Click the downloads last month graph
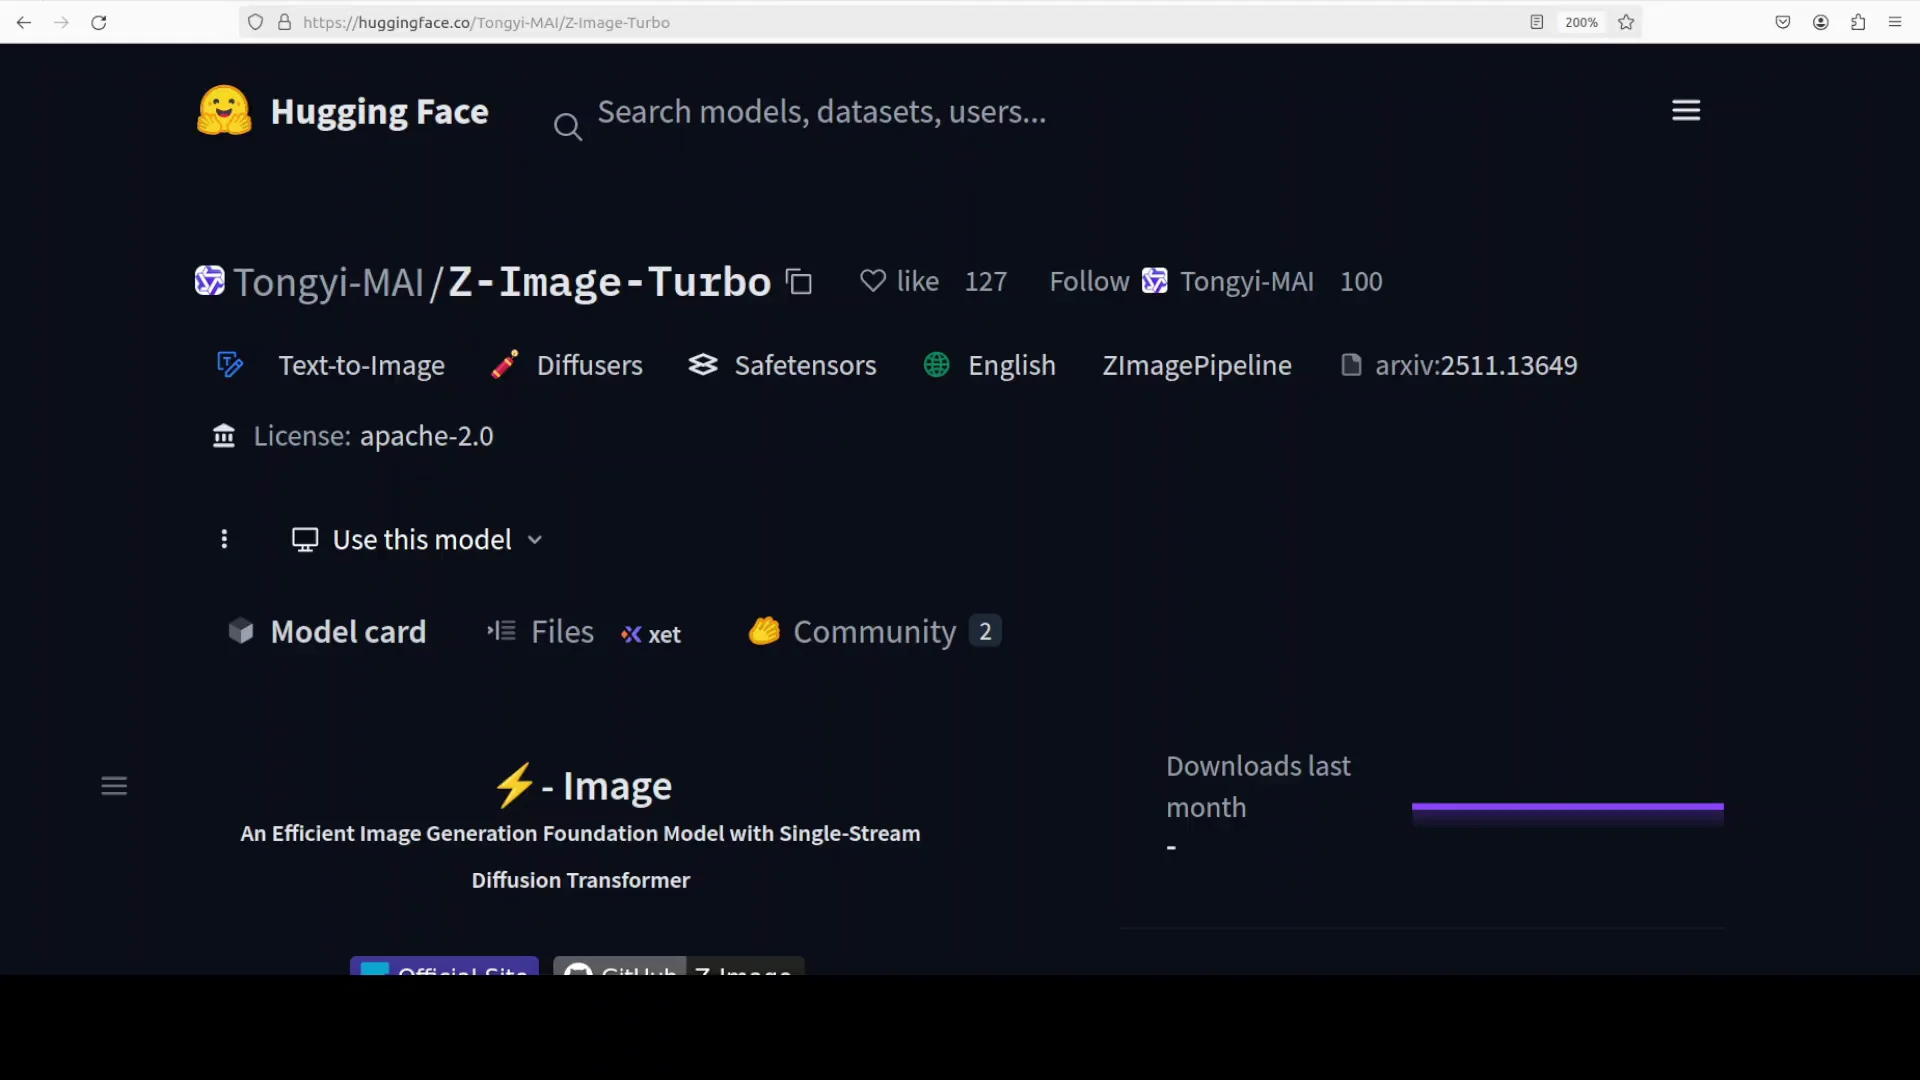 click(x=1566, y=812)
